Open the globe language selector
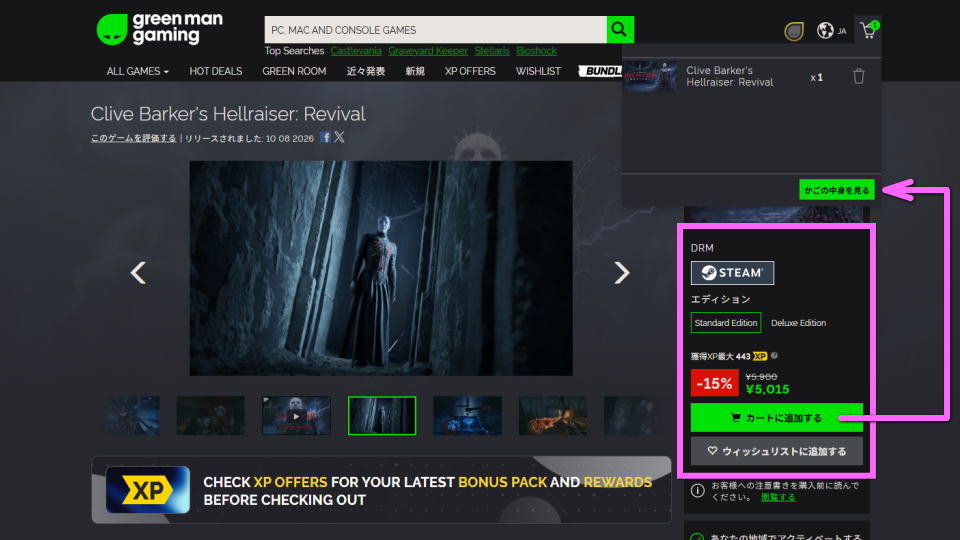Screen dimensions: 960x540 pyautogui.click(x=825, y=30)
